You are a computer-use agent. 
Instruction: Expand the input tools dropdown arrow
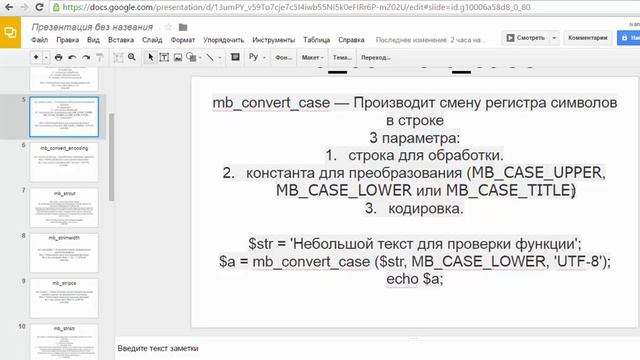click(x=264, y=58)
